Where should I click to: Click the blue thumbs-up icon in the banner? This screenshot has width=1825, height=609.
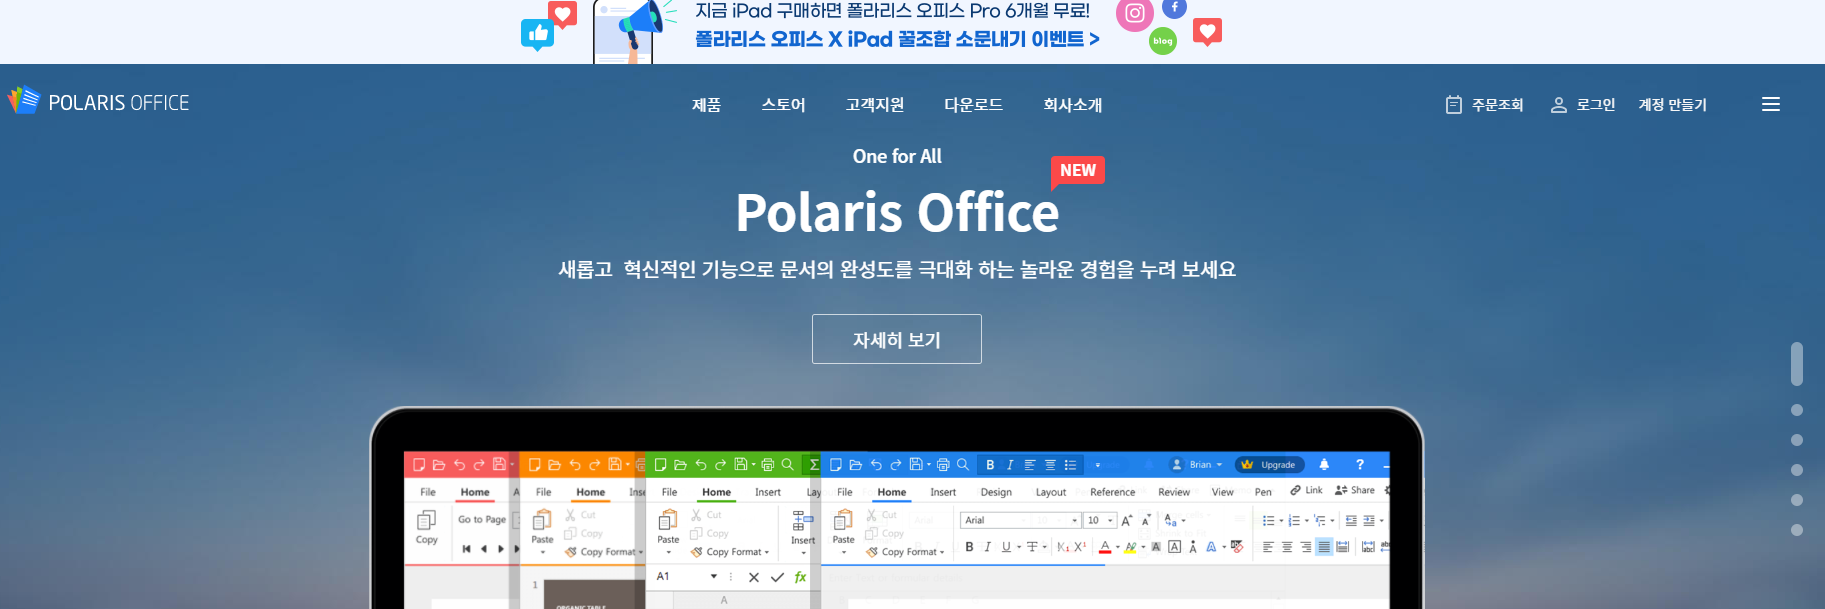[537, 35]
